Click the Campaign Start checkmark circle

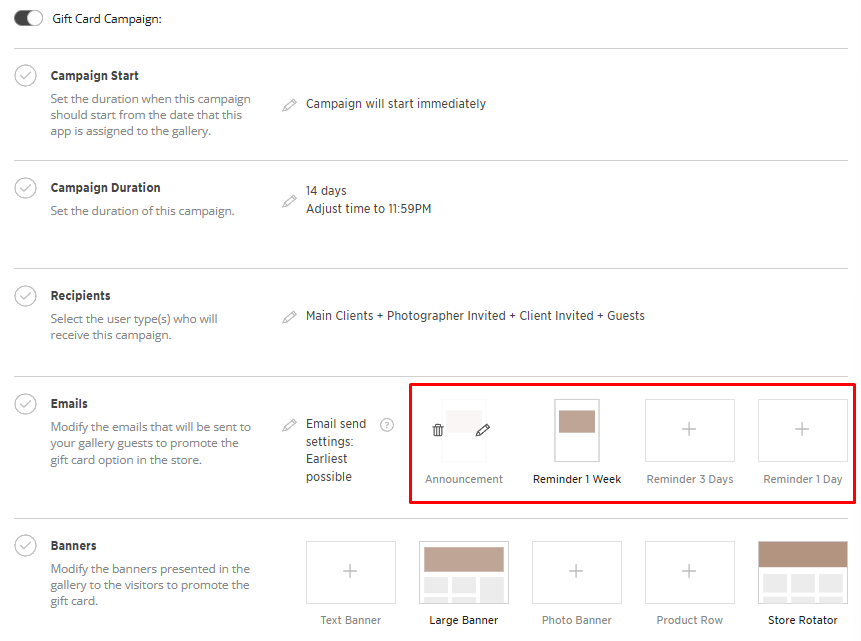pyautogui.click(x=26, y=76)
